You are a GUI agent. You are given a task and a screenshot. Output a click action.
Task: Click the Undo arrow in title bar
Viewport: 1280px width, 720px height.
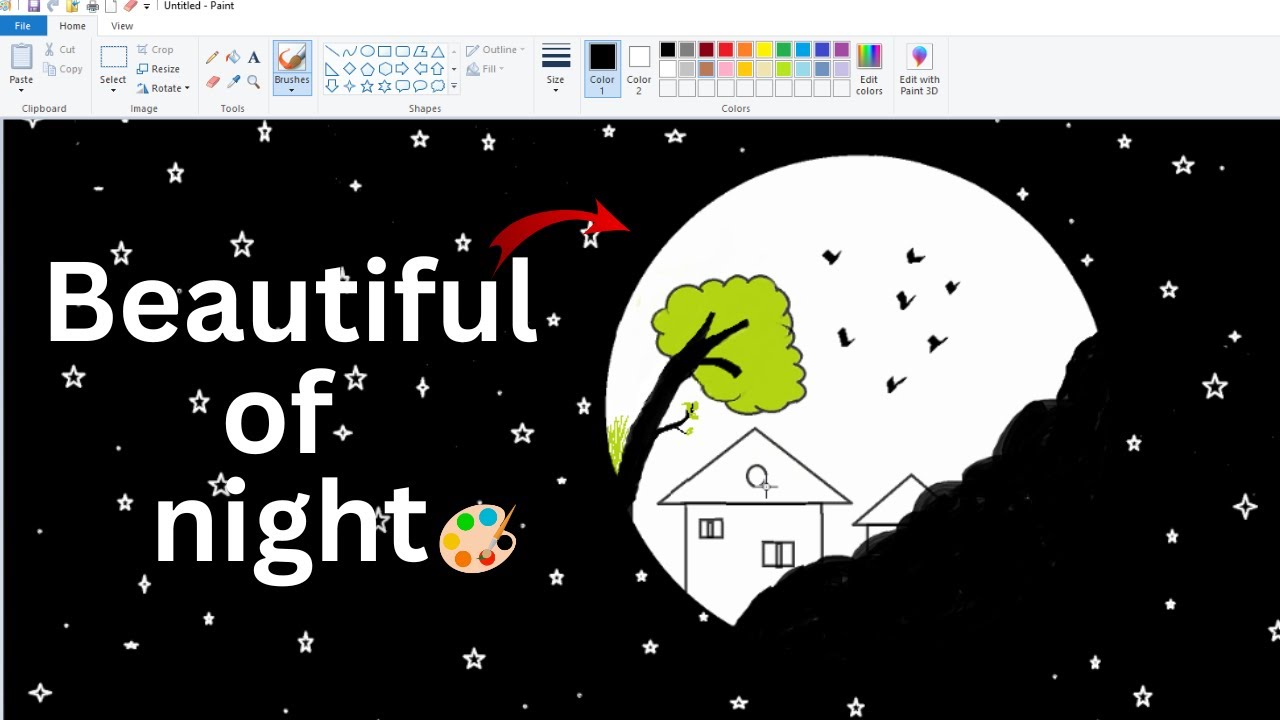(x=51, y=6)
